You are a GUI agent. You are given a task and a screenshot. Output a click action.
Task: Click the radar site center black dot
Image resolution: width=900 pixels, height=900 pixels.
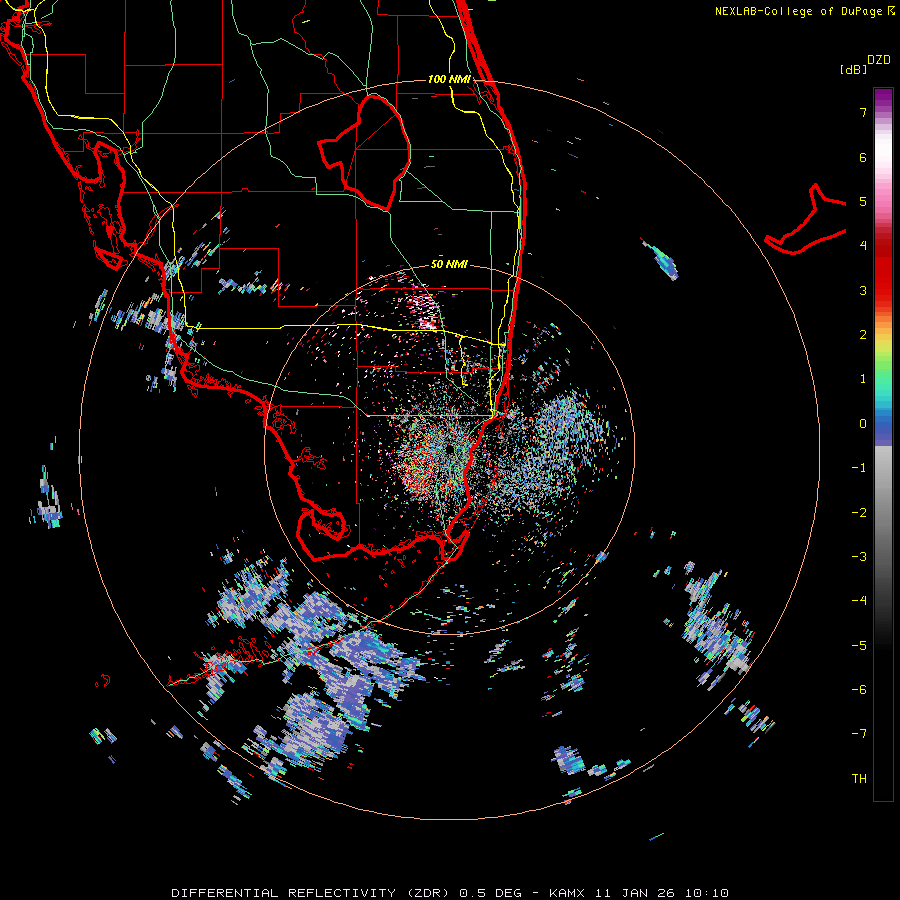tap(449, 448)
